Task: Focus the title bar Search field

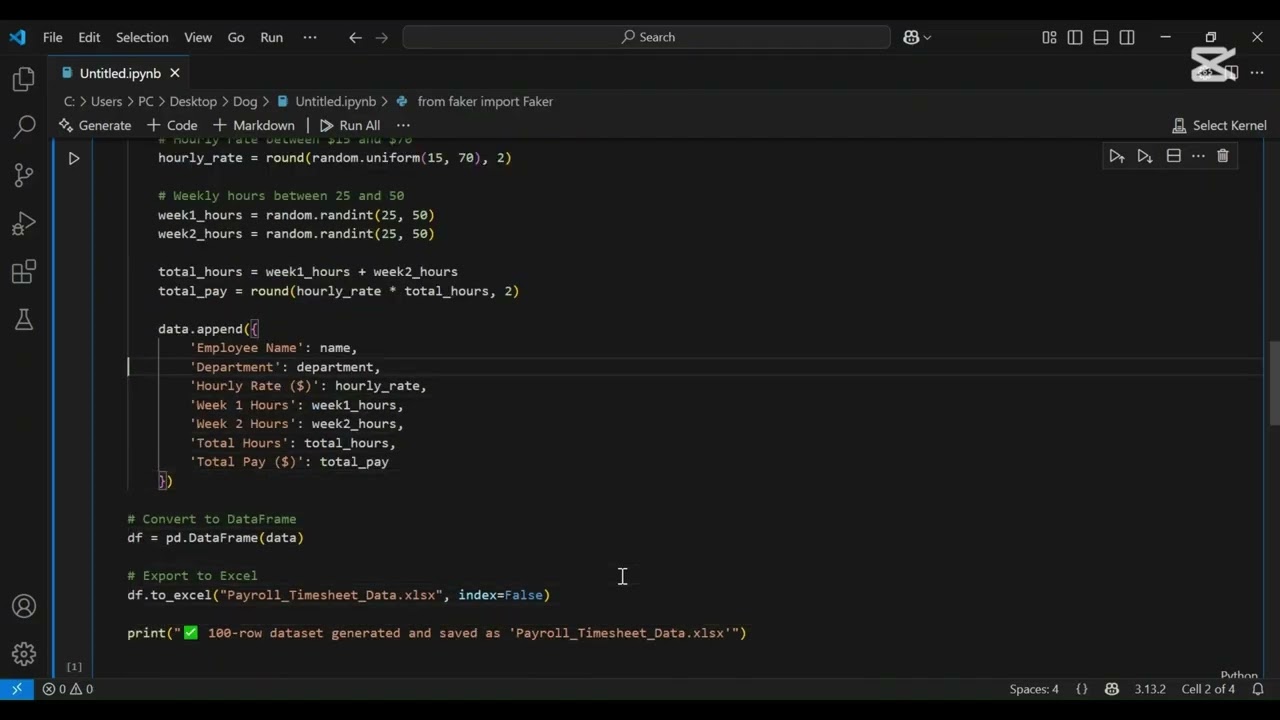Action: tap(647, 37)
